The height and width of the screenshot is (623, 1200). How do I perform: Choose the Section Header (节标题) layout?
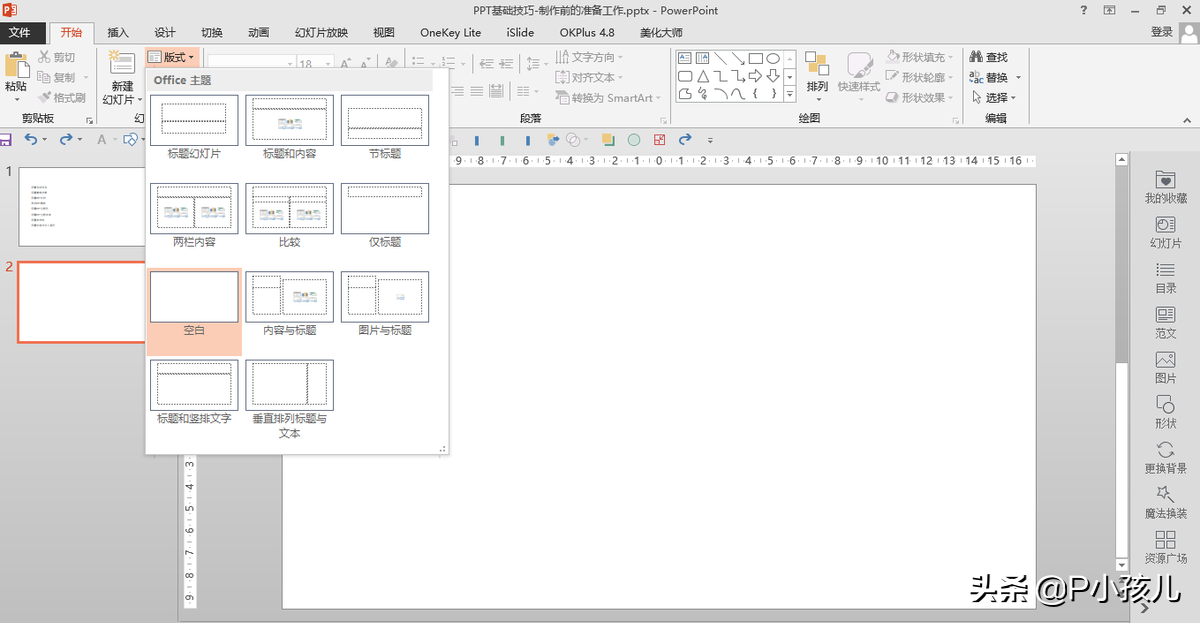click(385, 127)
